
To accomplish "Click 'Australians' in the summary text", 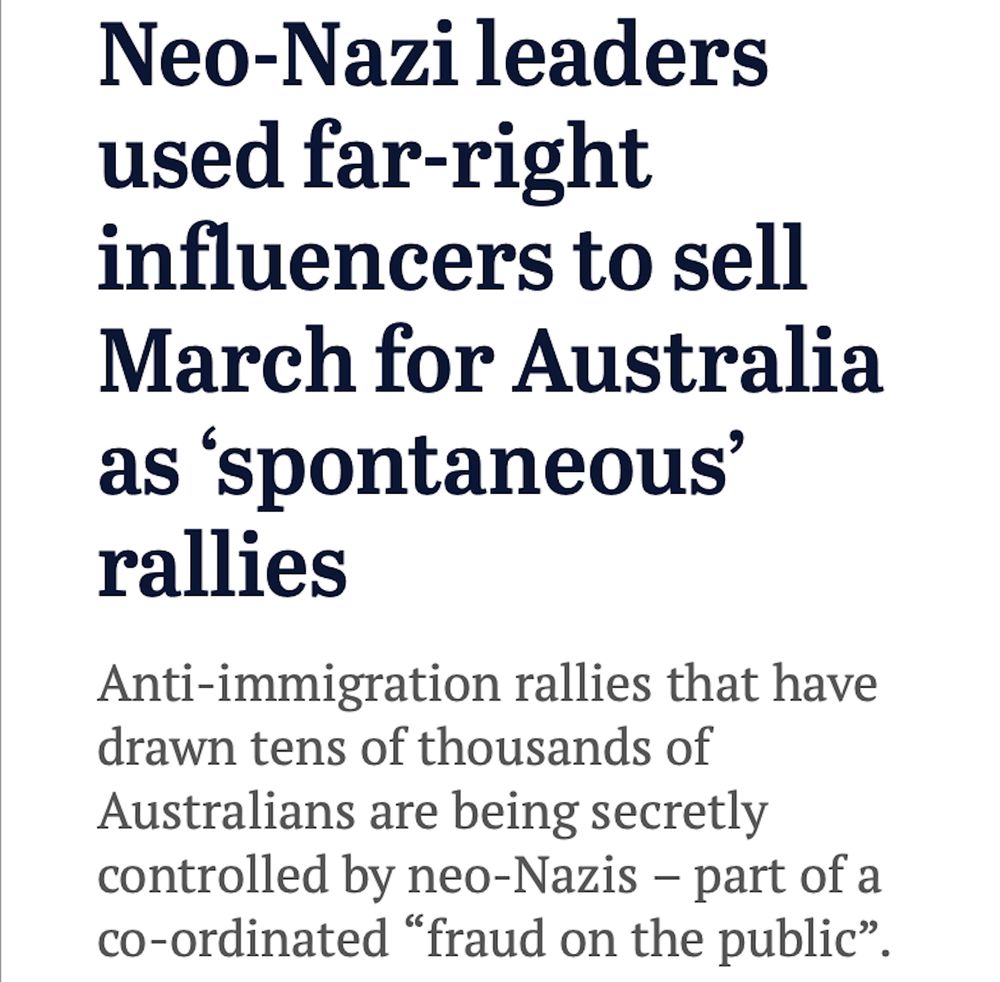I will [226, 811].
